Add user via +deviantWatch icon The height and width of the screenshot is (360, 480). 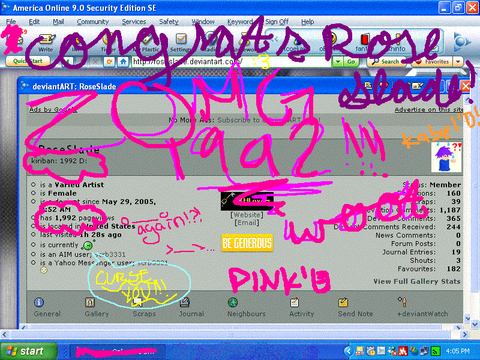402,302
